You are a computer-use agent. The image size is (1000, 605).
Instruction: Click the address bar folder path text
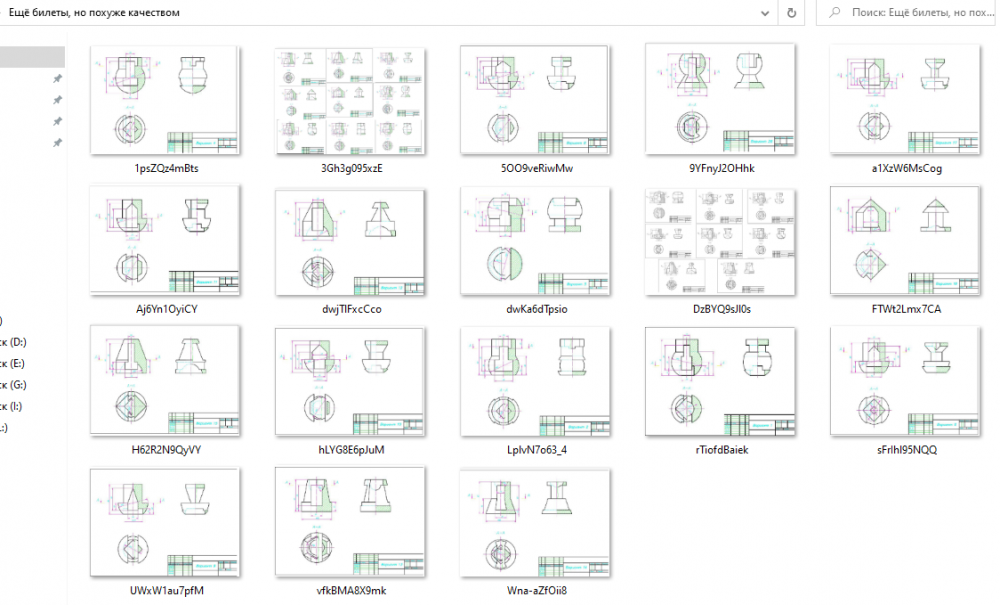tap(94, 13)
